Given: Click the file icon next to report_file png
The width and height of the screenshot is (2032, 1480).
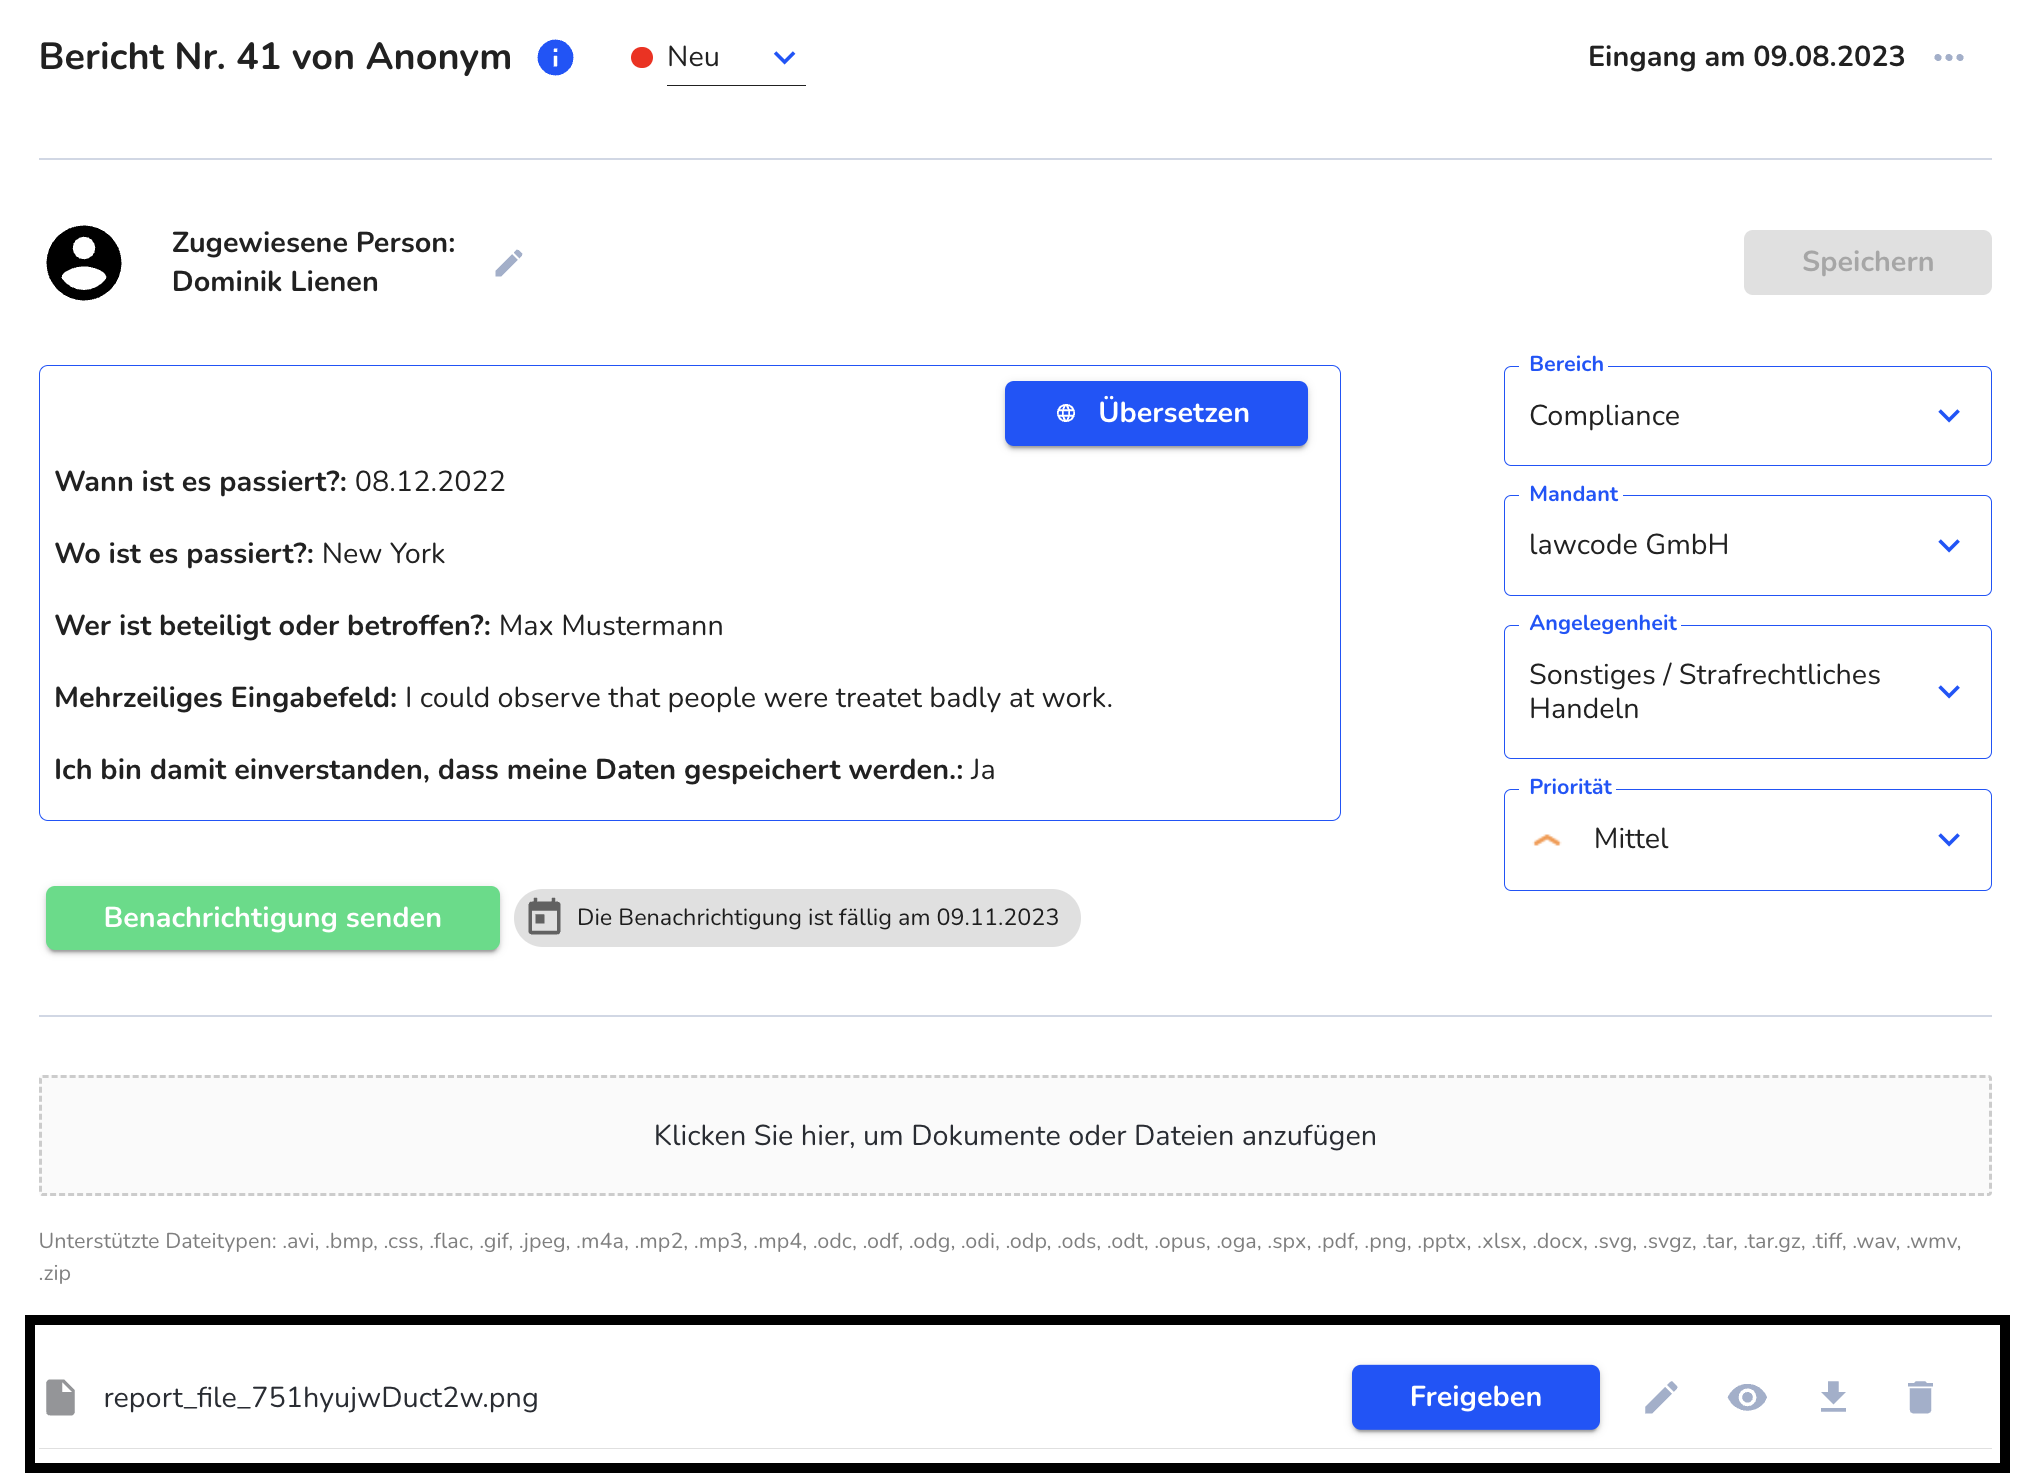Looking at the screenshot, I should pos(61,1397).
